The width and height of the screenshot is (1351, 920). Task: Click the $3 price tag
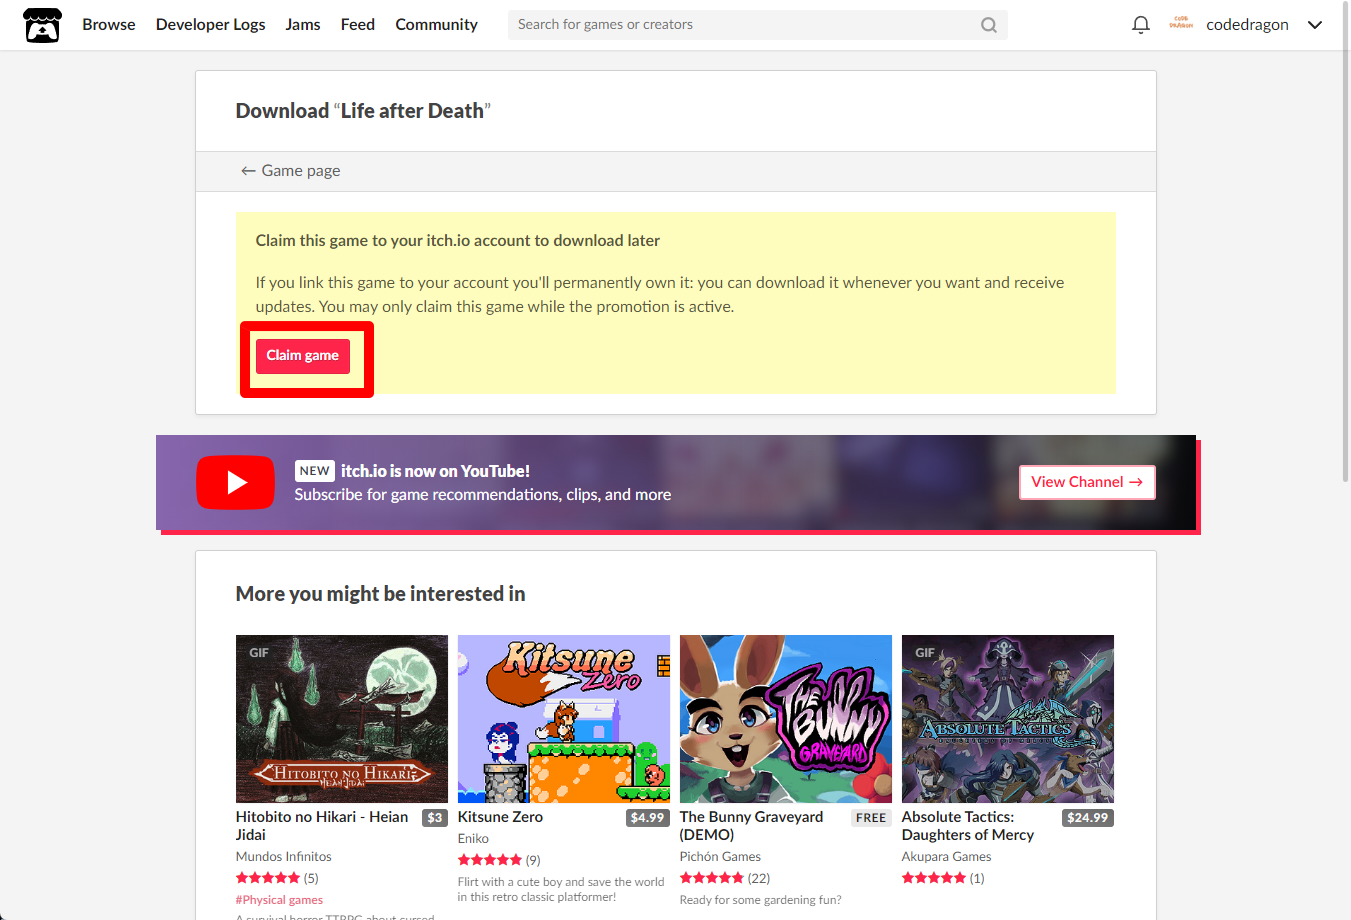pos(435,818)
